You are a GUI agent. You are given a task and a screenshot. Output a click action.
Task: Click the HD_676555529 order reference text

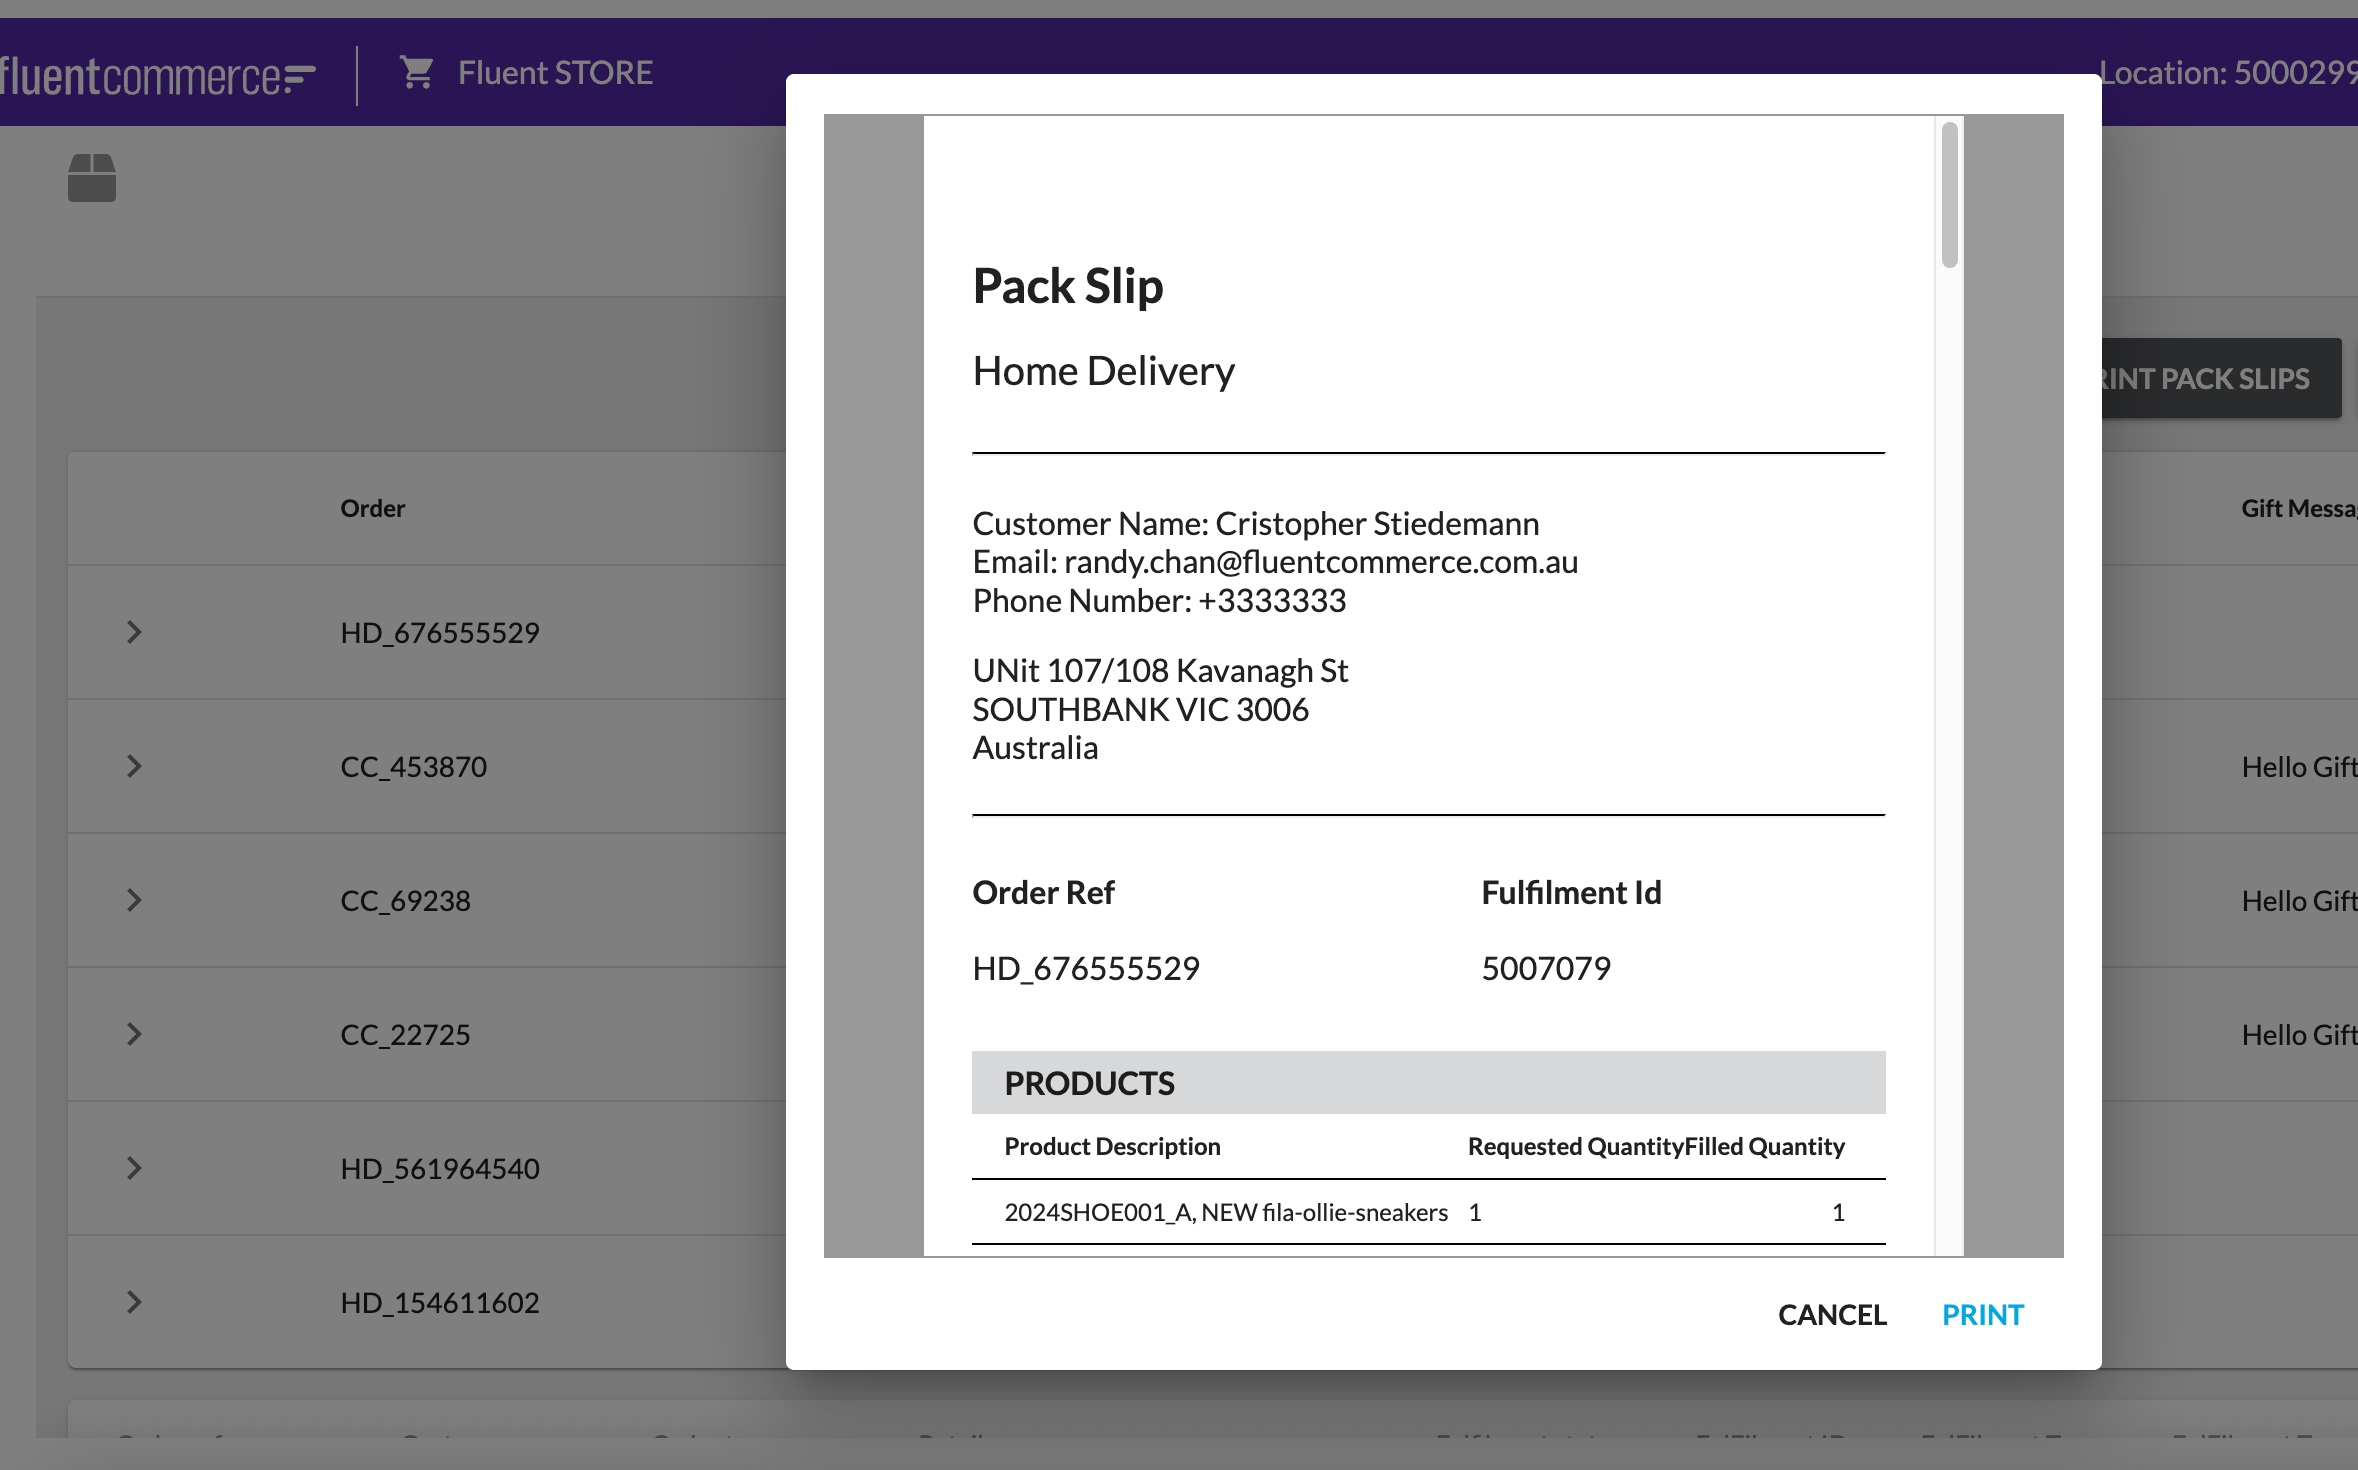pyautogui.click(x=439, y=632)
